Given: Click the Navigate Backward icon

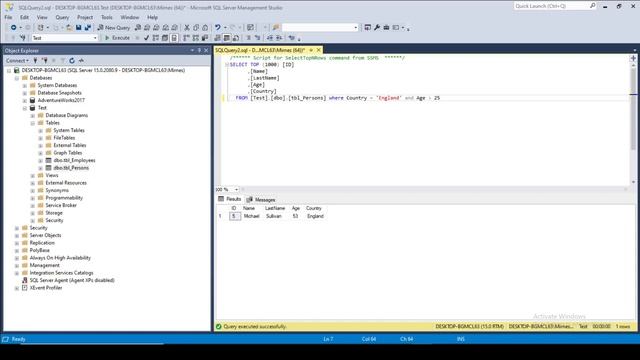Looking at the screenshot, I should click(x=13, y=27).
